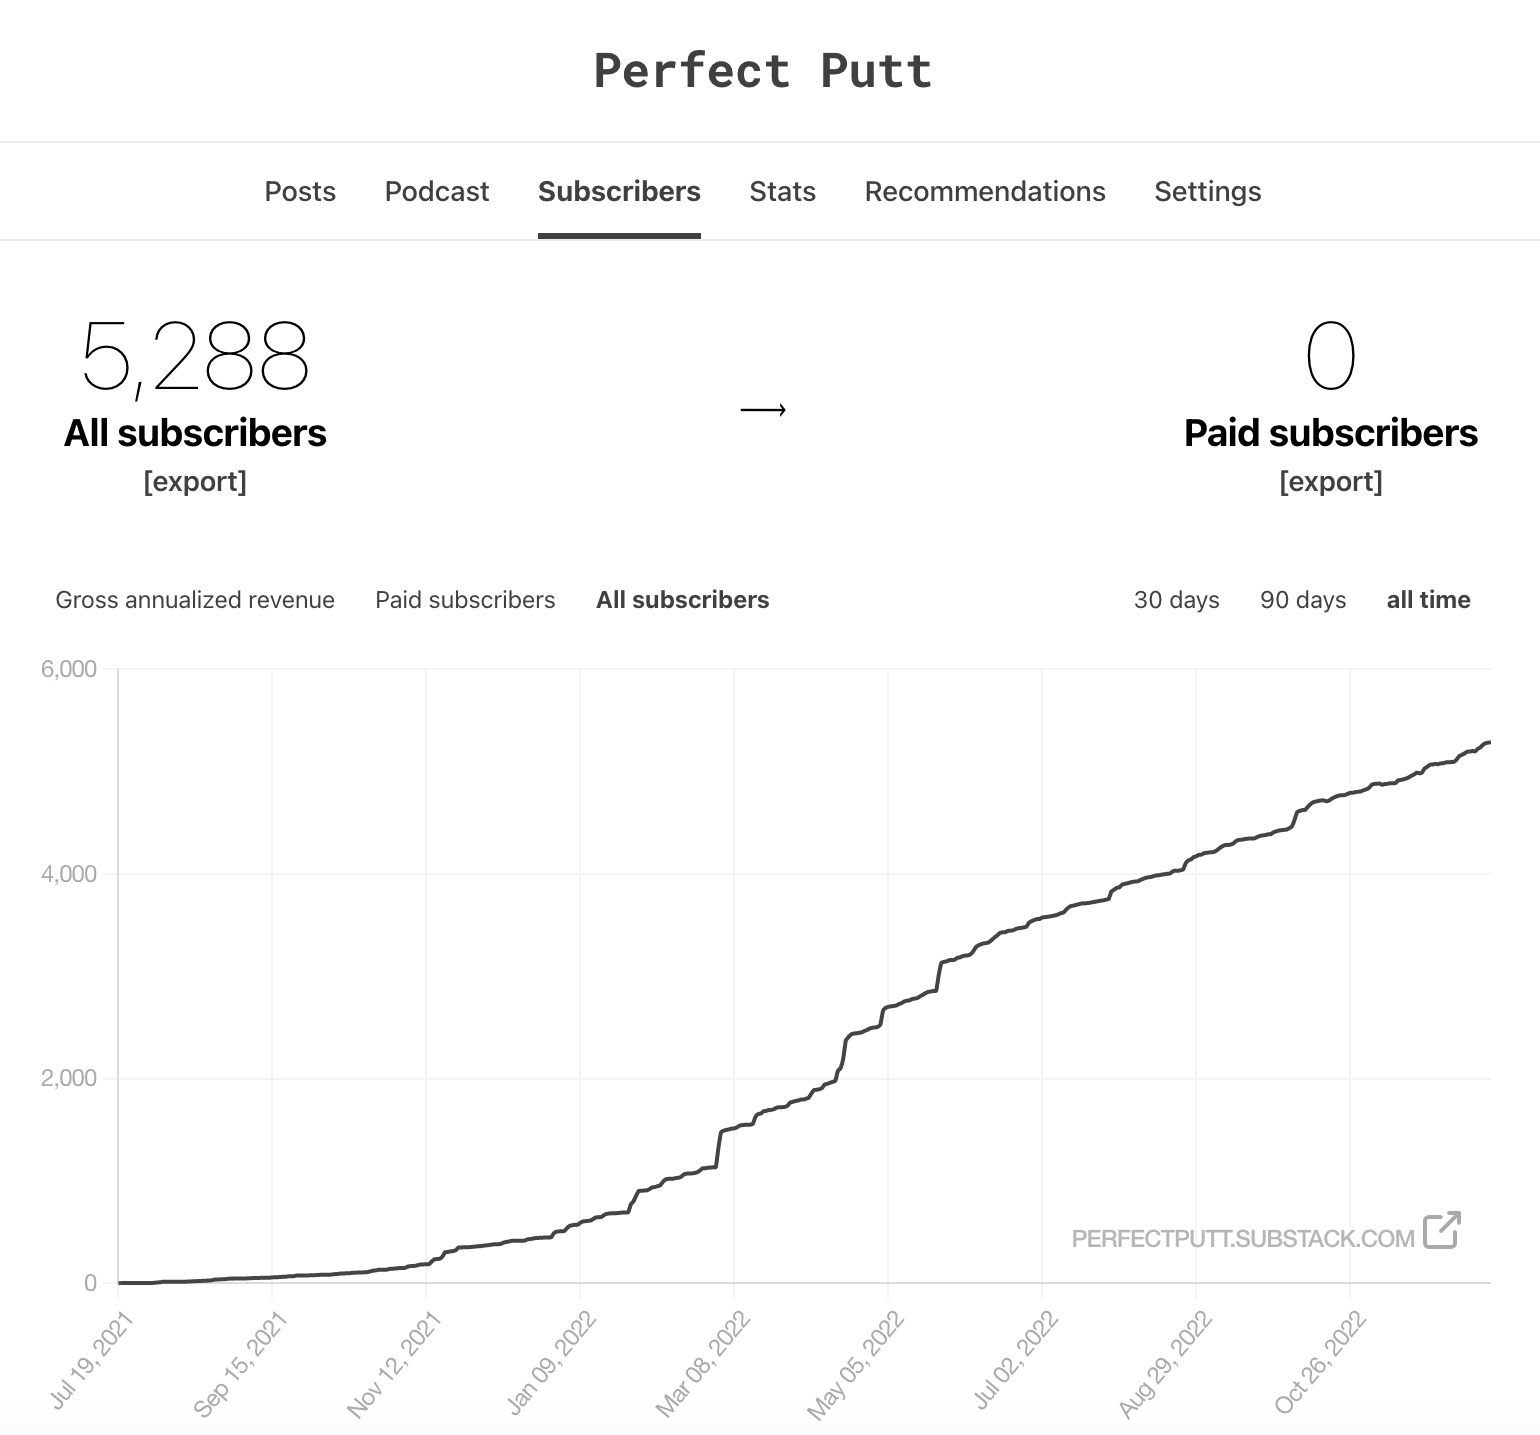The image size is (1540, 1435).
Task: Click the 5,288 all subscribers count
Action: click(195, 358)
